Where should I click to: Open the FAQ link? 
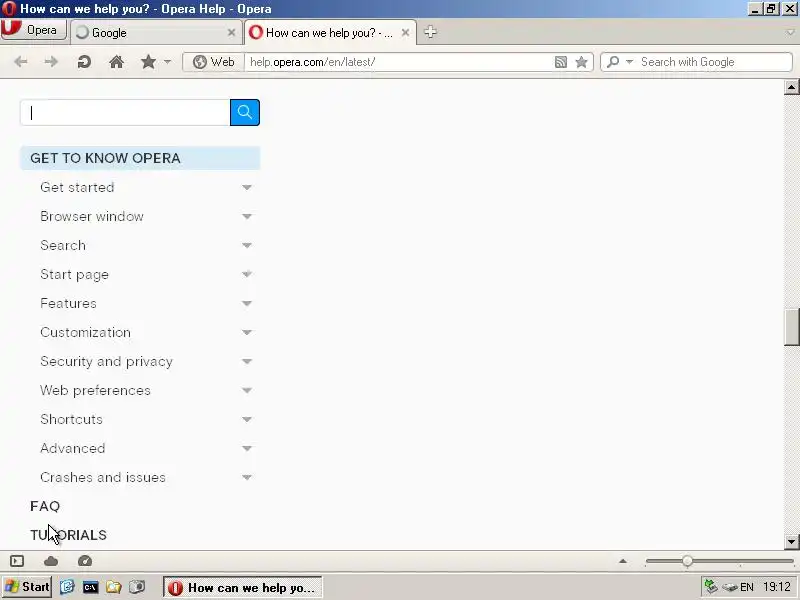pos(45,506)
